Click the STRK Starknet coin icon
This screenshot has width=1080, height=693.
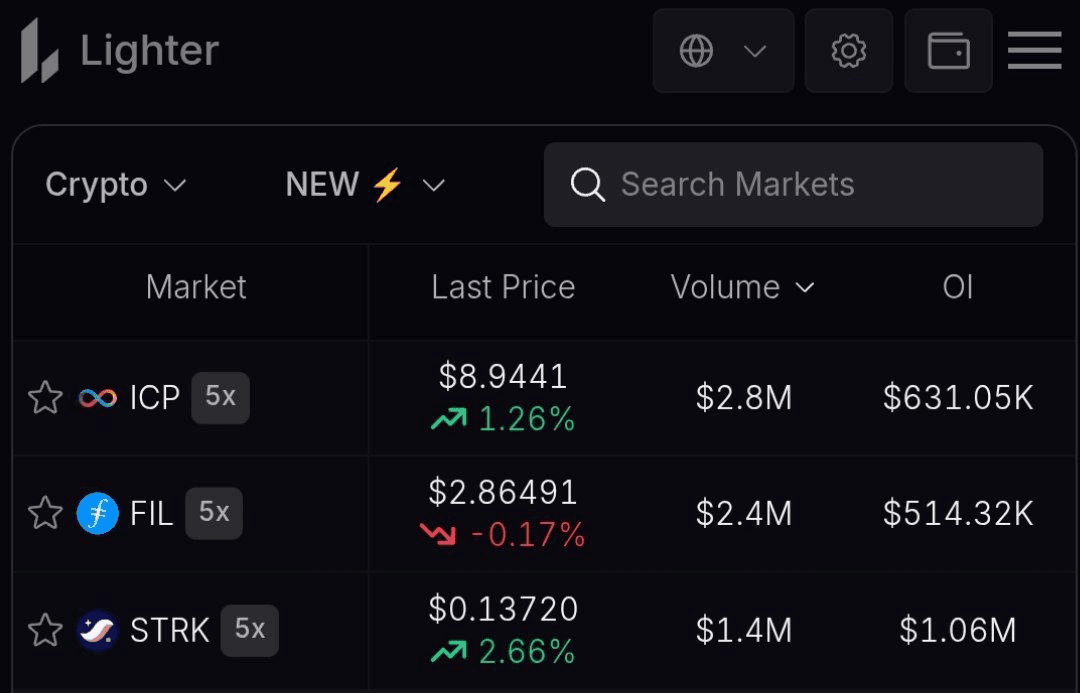97,630
